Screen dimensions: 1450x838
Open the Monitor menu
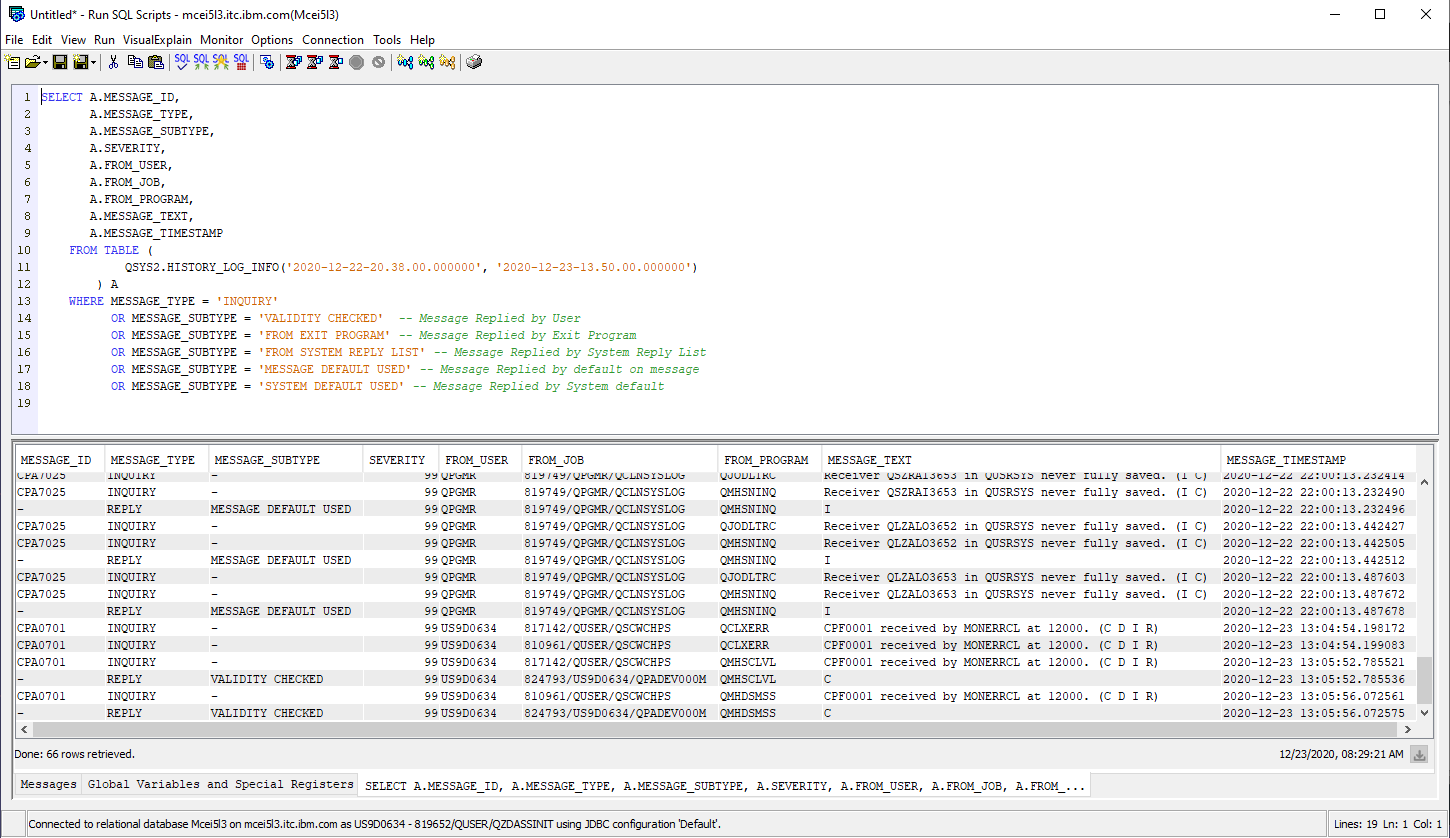tap(221, 40)
